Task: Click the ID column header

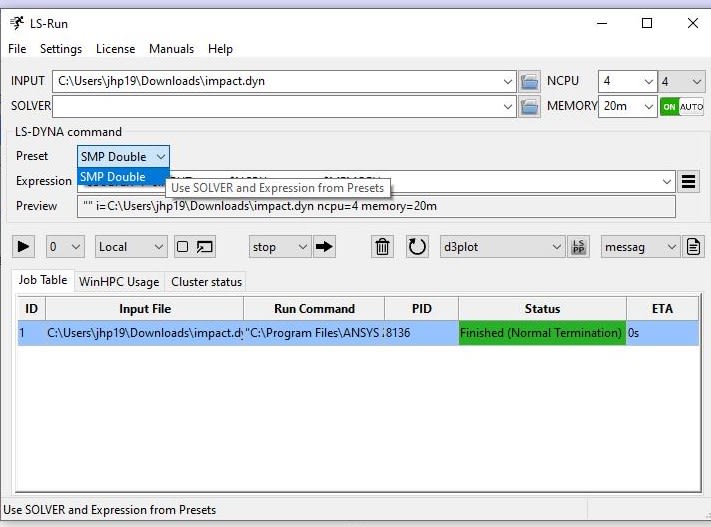Action: click(31, 309)
